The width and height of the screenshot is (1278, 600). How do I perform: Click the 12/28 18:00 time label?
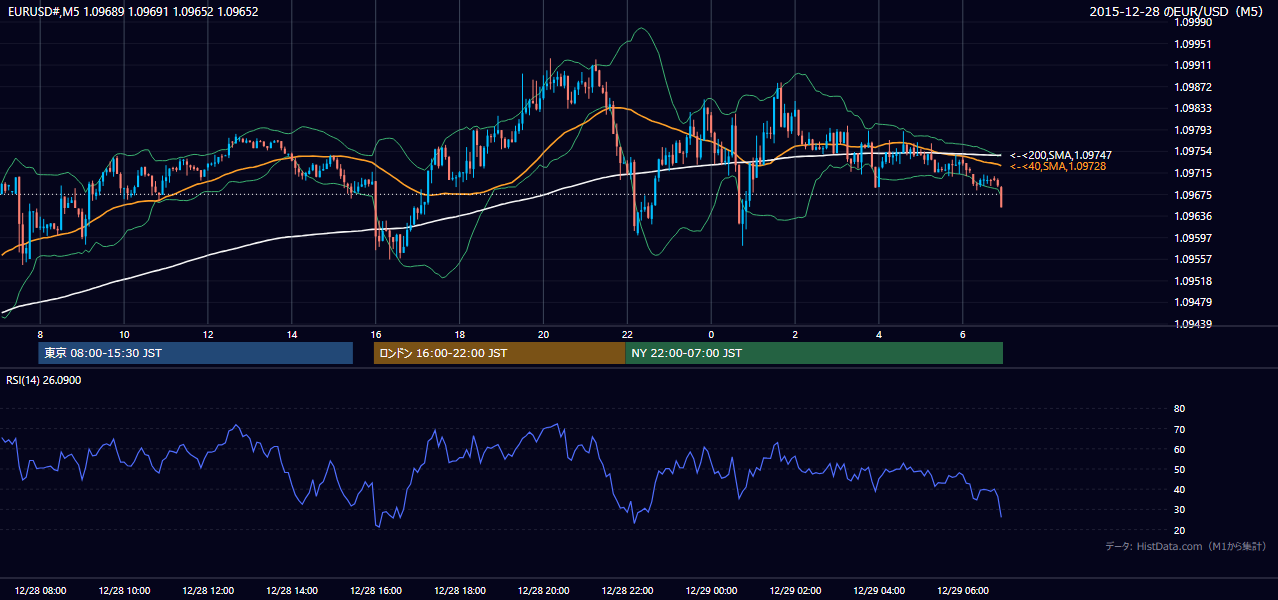pyautogui.click(x=460, y=590)
